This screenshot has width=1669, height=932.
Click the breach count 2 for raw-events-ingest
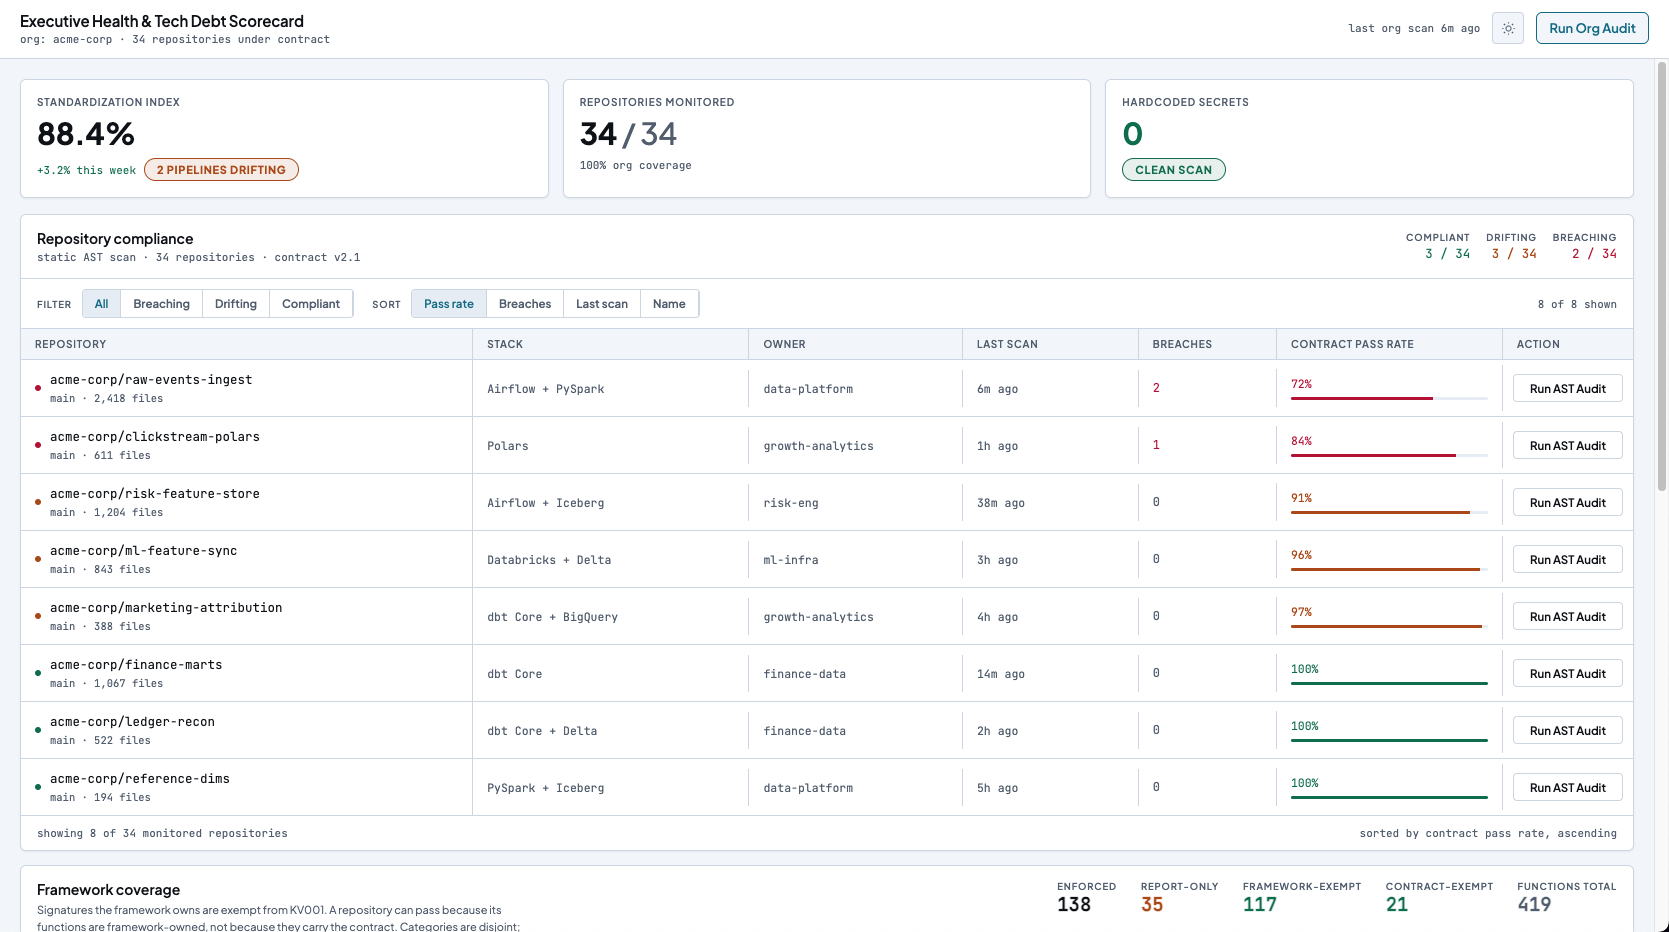[1156, 388]
